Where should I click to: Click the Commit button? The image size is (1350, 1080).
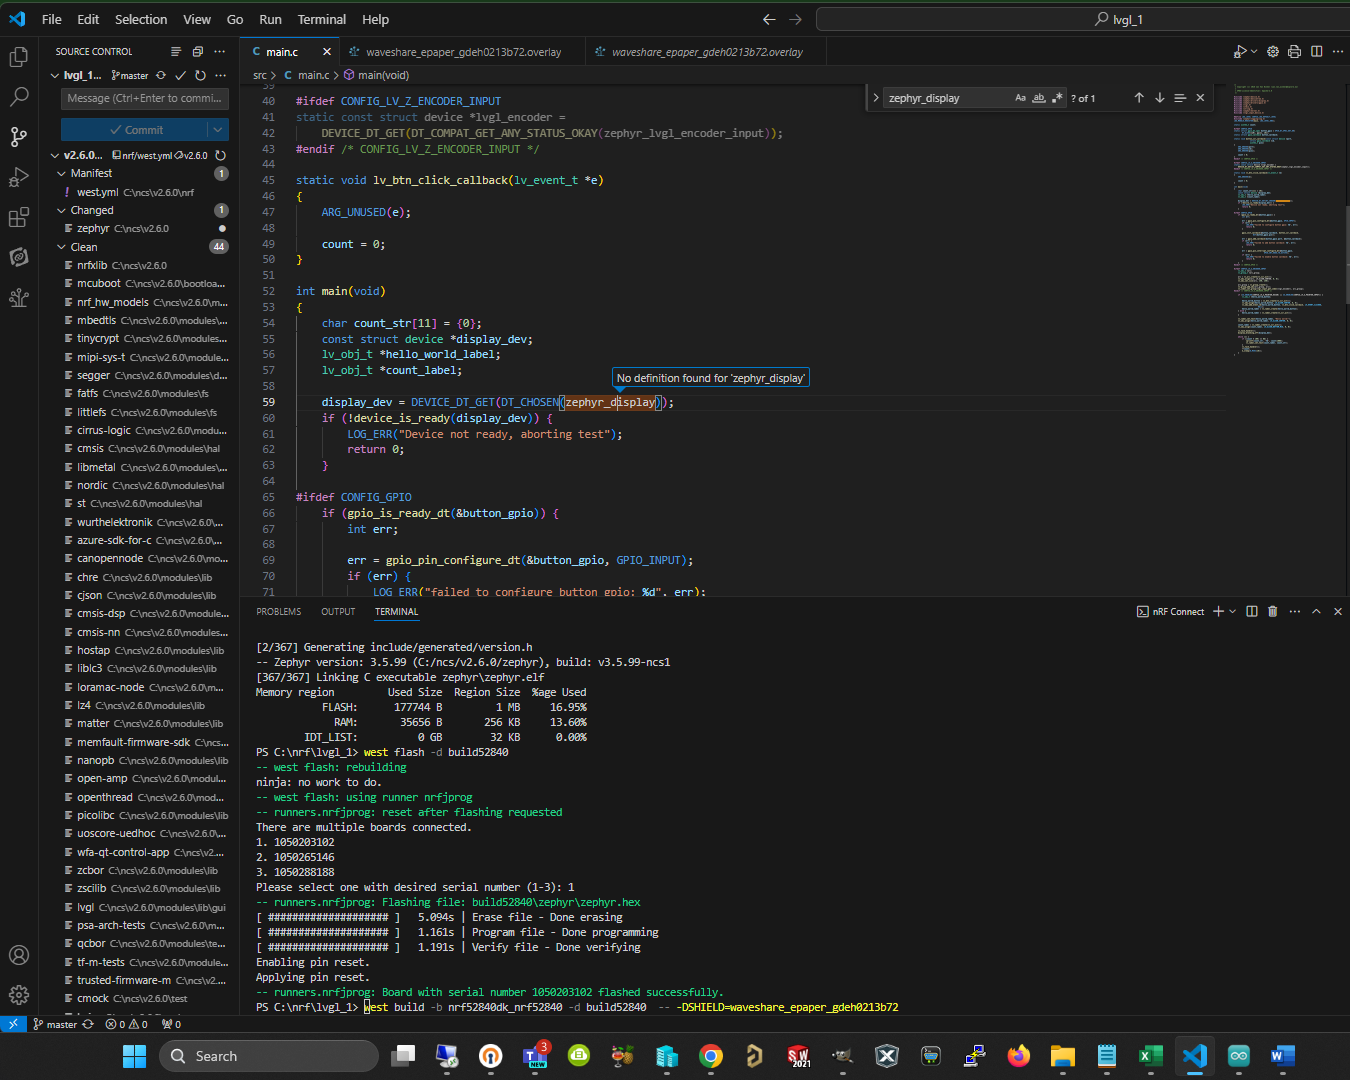[135, 130]
